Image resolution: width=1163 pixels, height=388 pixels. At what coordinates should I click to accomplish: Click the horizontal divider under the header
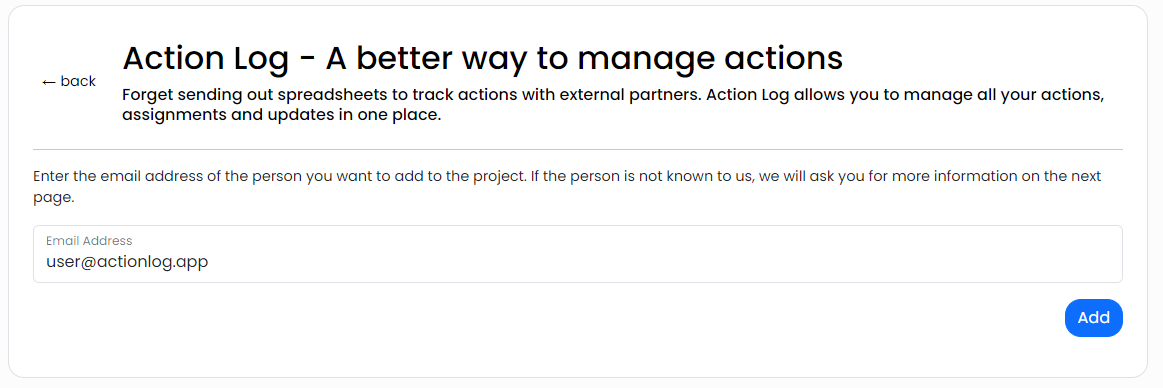pyautogui.click(x=577, y=150)
